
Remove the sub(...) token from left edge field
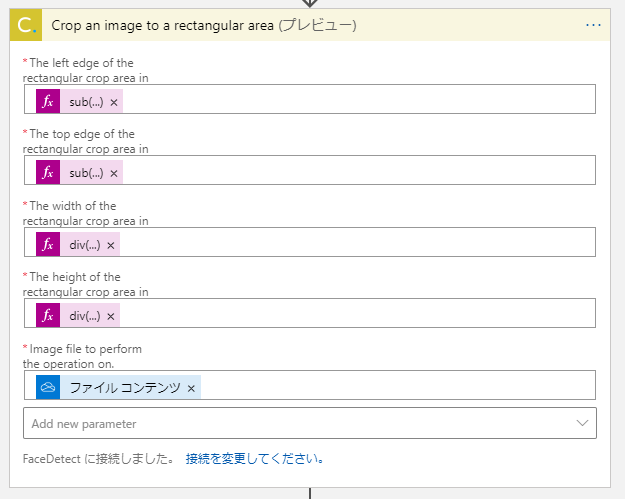point(114,102)
